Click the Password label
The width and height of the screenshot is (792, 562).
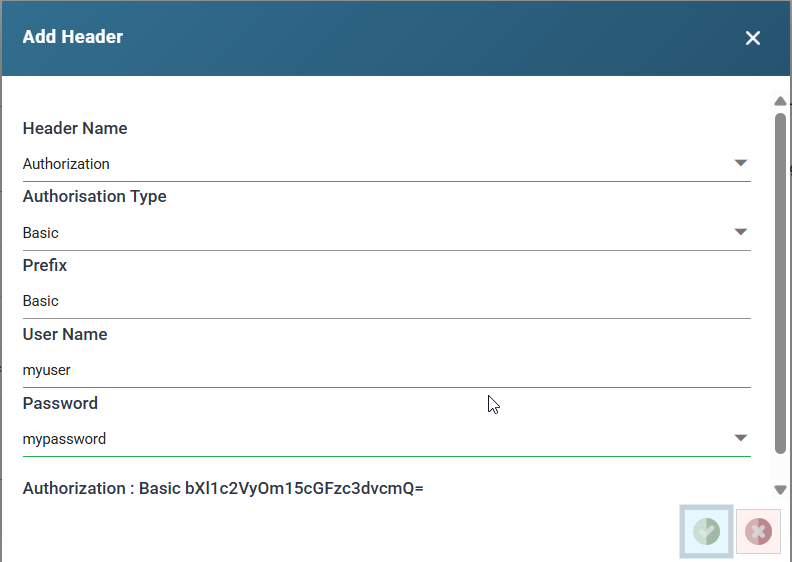pos(60,404)
